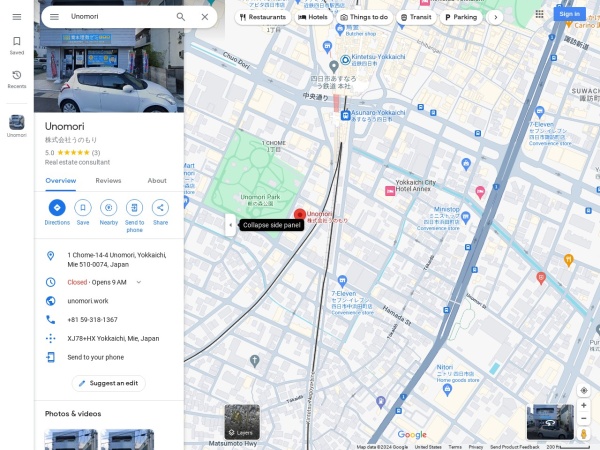Filter by Restaurants chip
This screenshot has width=600, height=450.
(x=263, y=17)
